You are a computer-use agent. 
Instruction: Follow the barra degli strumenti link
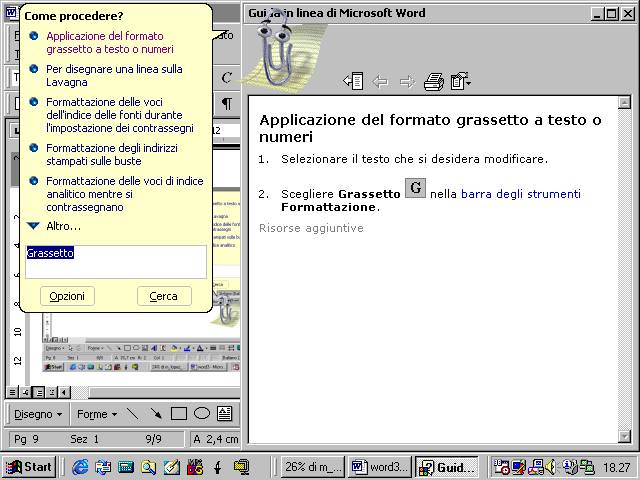521,193
